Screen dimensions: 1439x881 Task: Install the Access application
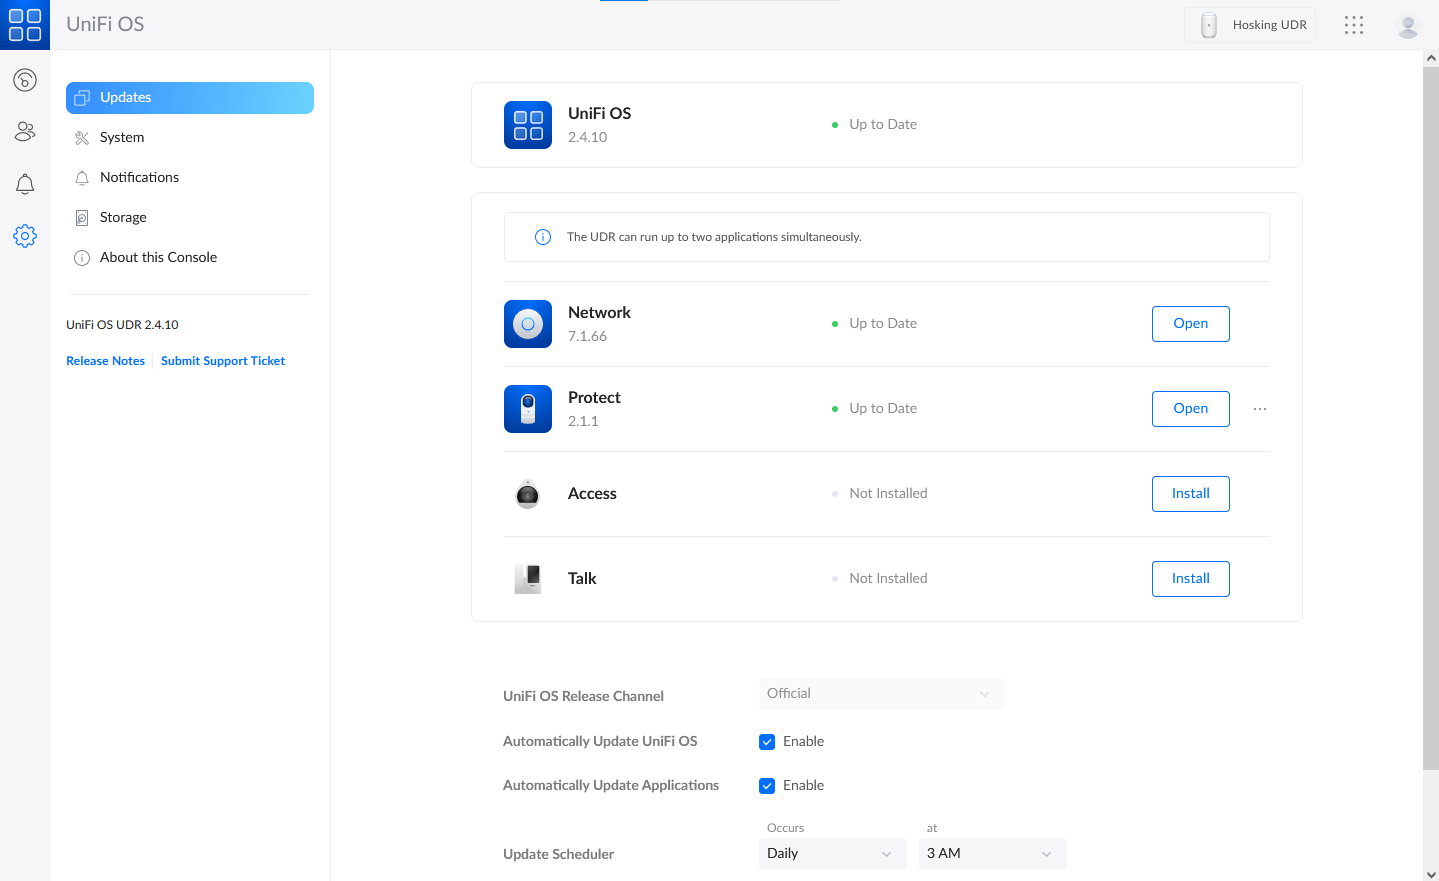pyautogui.click(x=1190, y=494)
